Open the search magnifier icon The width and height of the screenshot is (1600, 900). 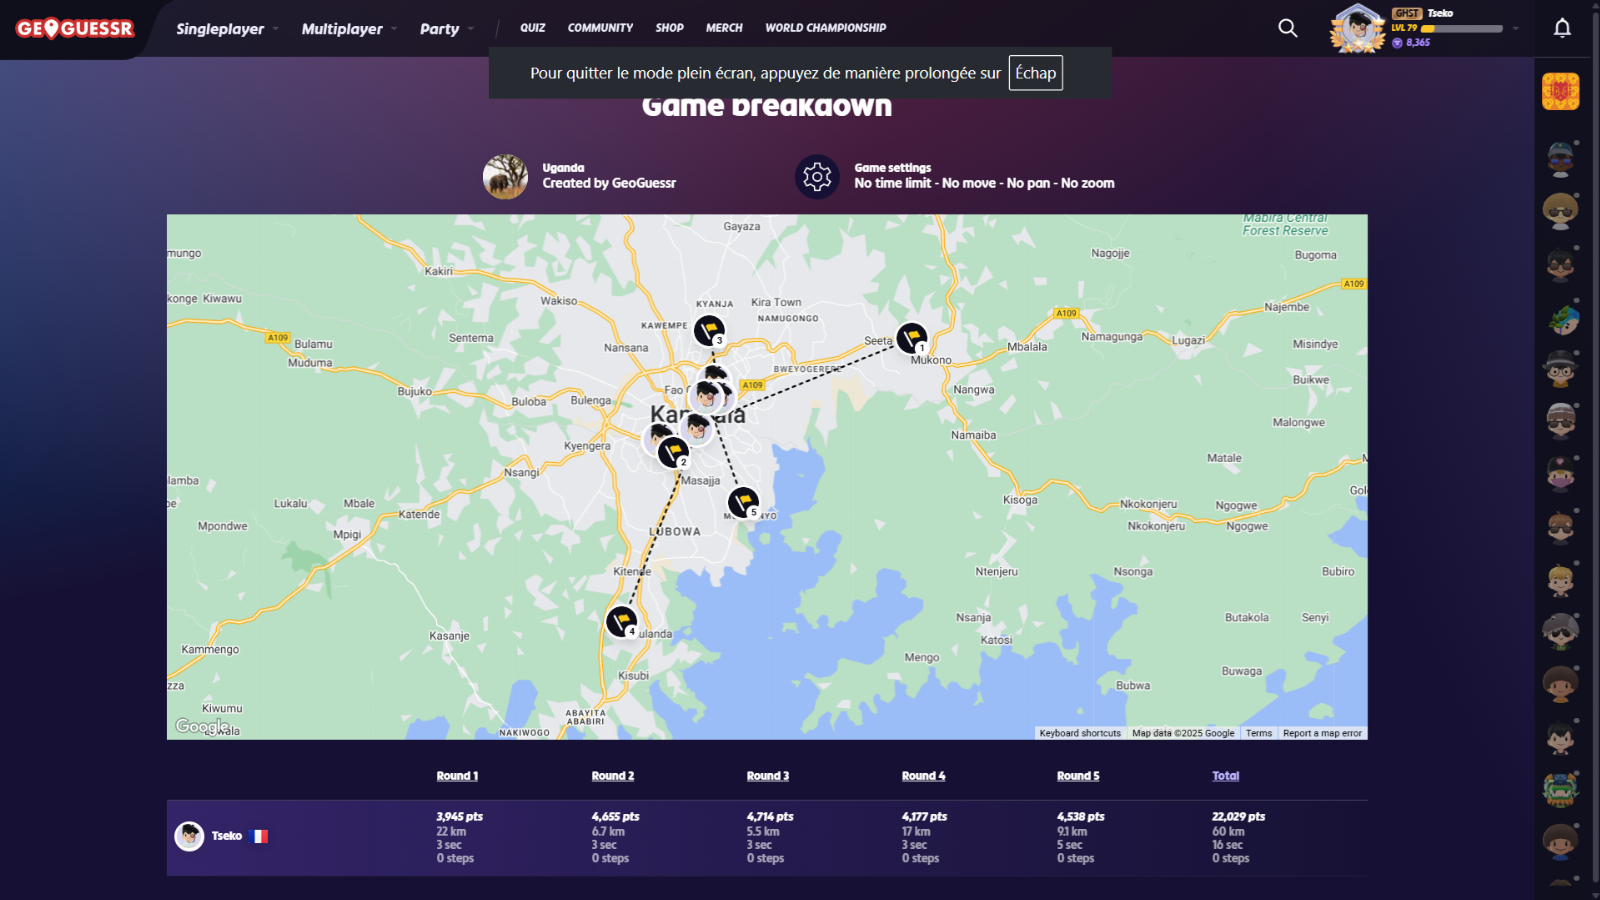pyautogui.click(x=1288, y=28)
